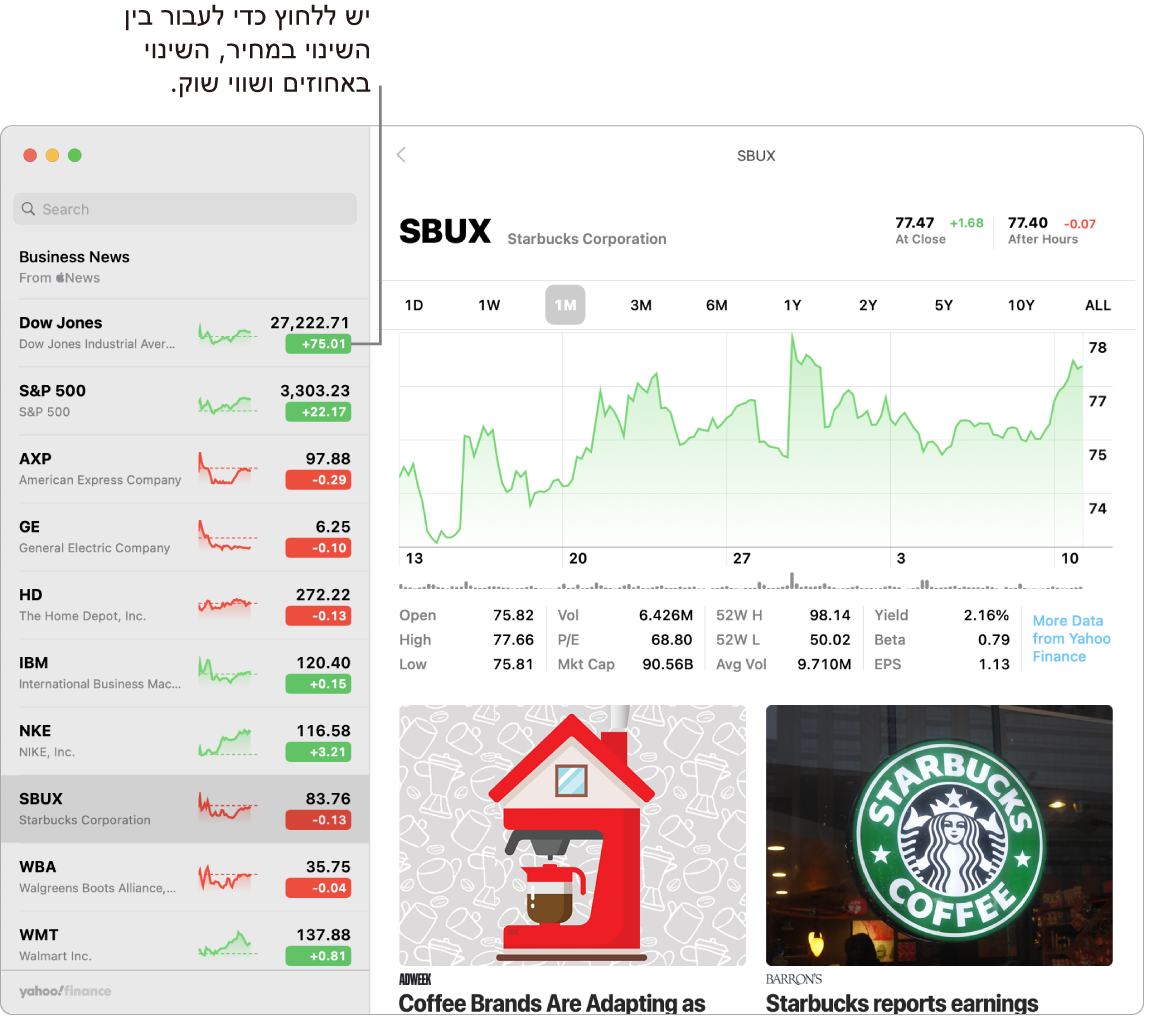The height and width of the screenshot is (1019, 1149).
Task: Select the 2Y chart range
Action: [x=868, y=305]
